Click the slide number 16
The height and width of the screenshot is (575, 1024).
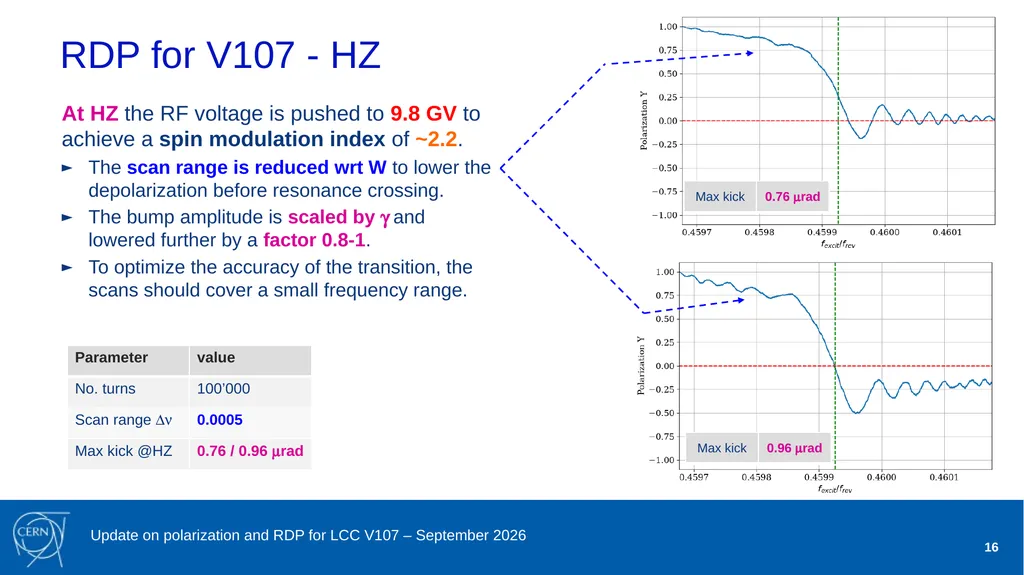click(991, 548)
